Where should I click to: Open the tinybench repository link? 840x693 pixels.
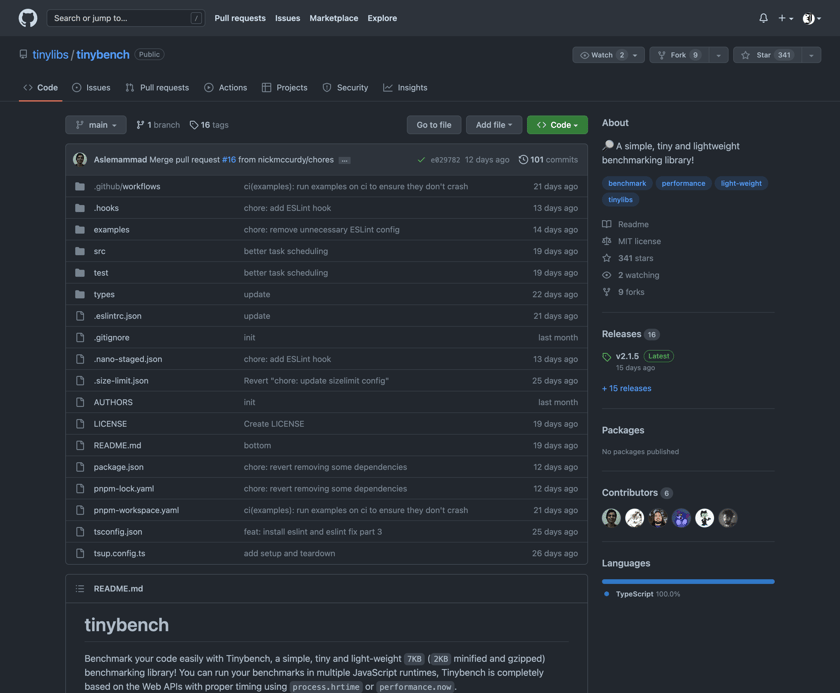point(103,55)
